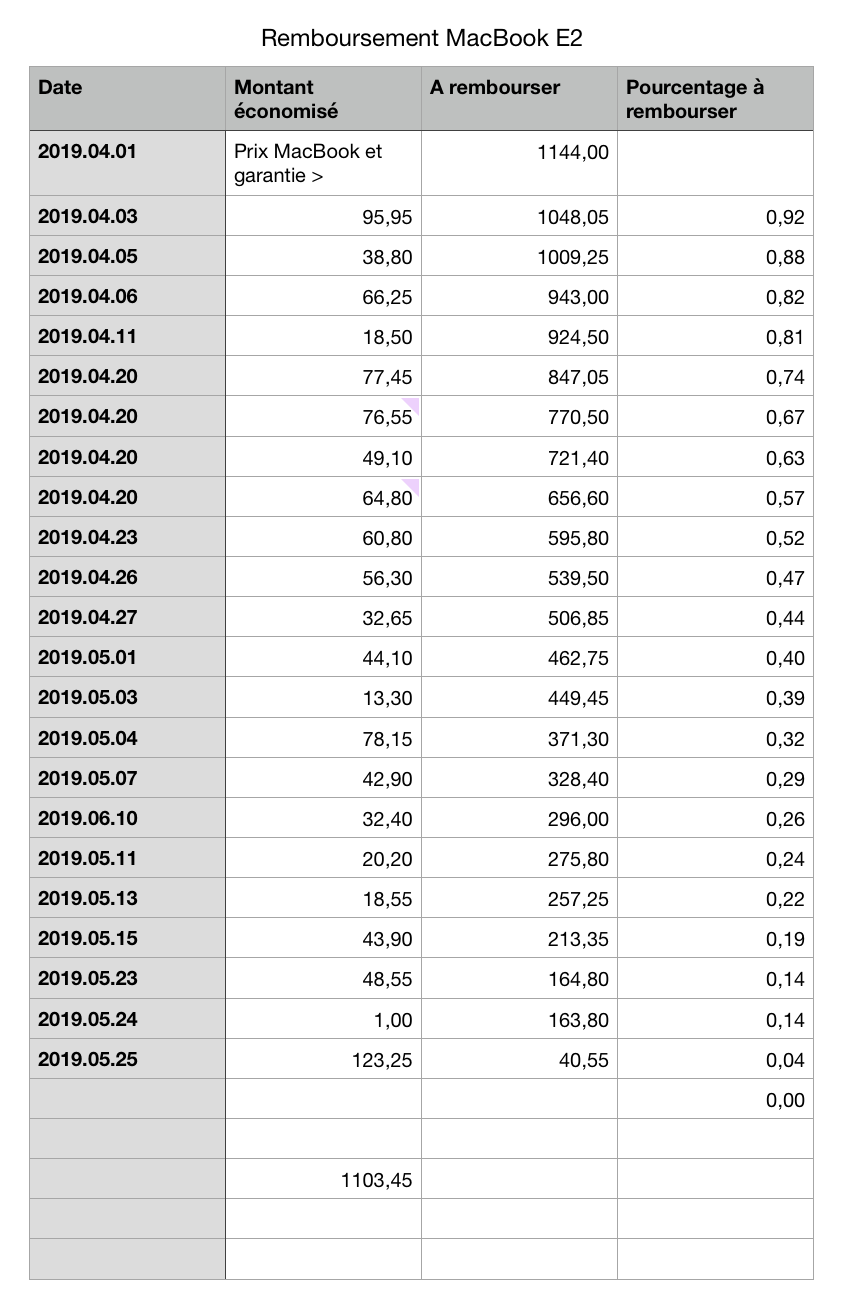
Task: Click the "Date" column header
Action: coord(127,98)
